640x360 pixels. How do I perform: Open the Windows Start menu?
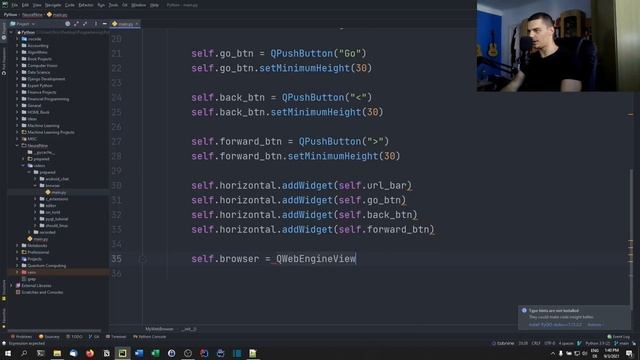(x=8, y=353)
